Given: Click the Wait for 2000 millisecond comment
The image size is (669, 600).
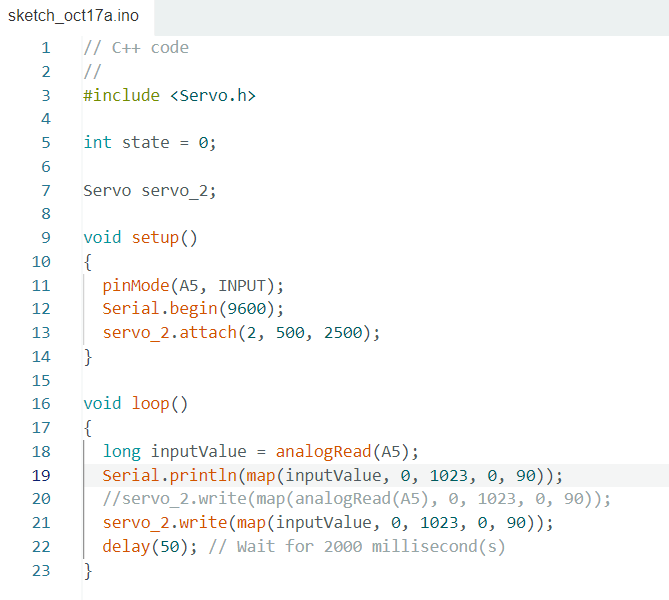Looking at the screenshot, I should (357, 547).
